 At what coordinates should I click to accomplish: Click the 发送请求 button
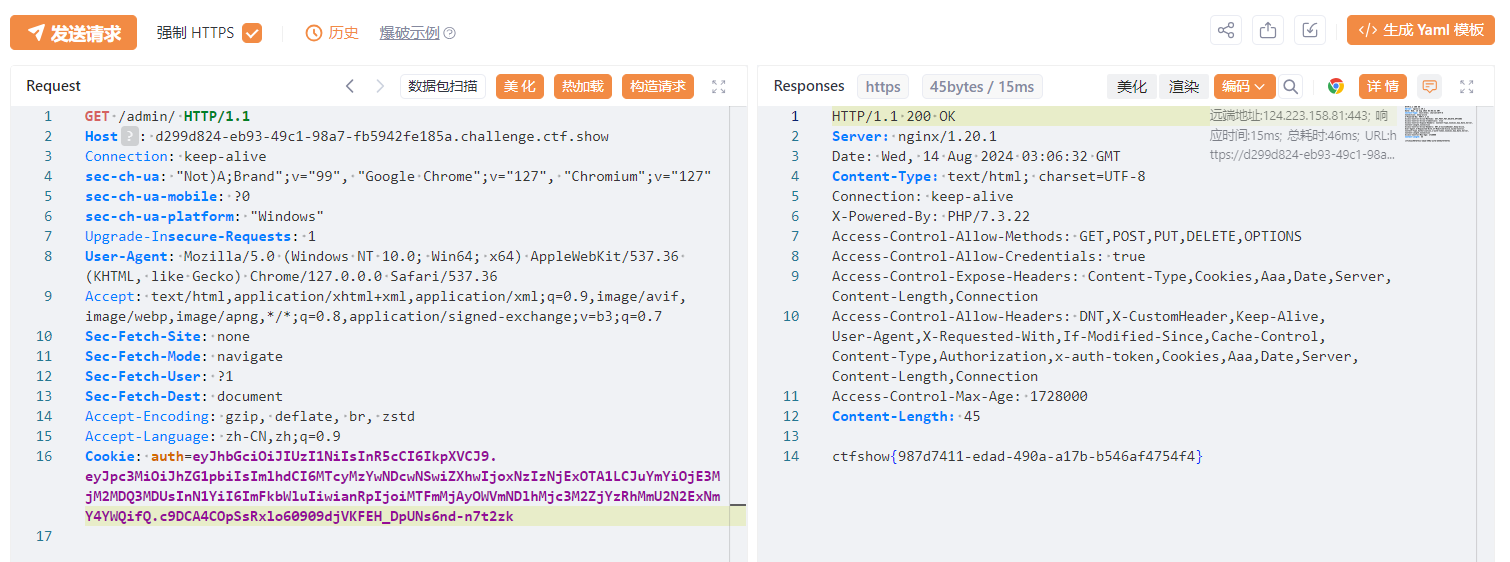click(73, 33)
